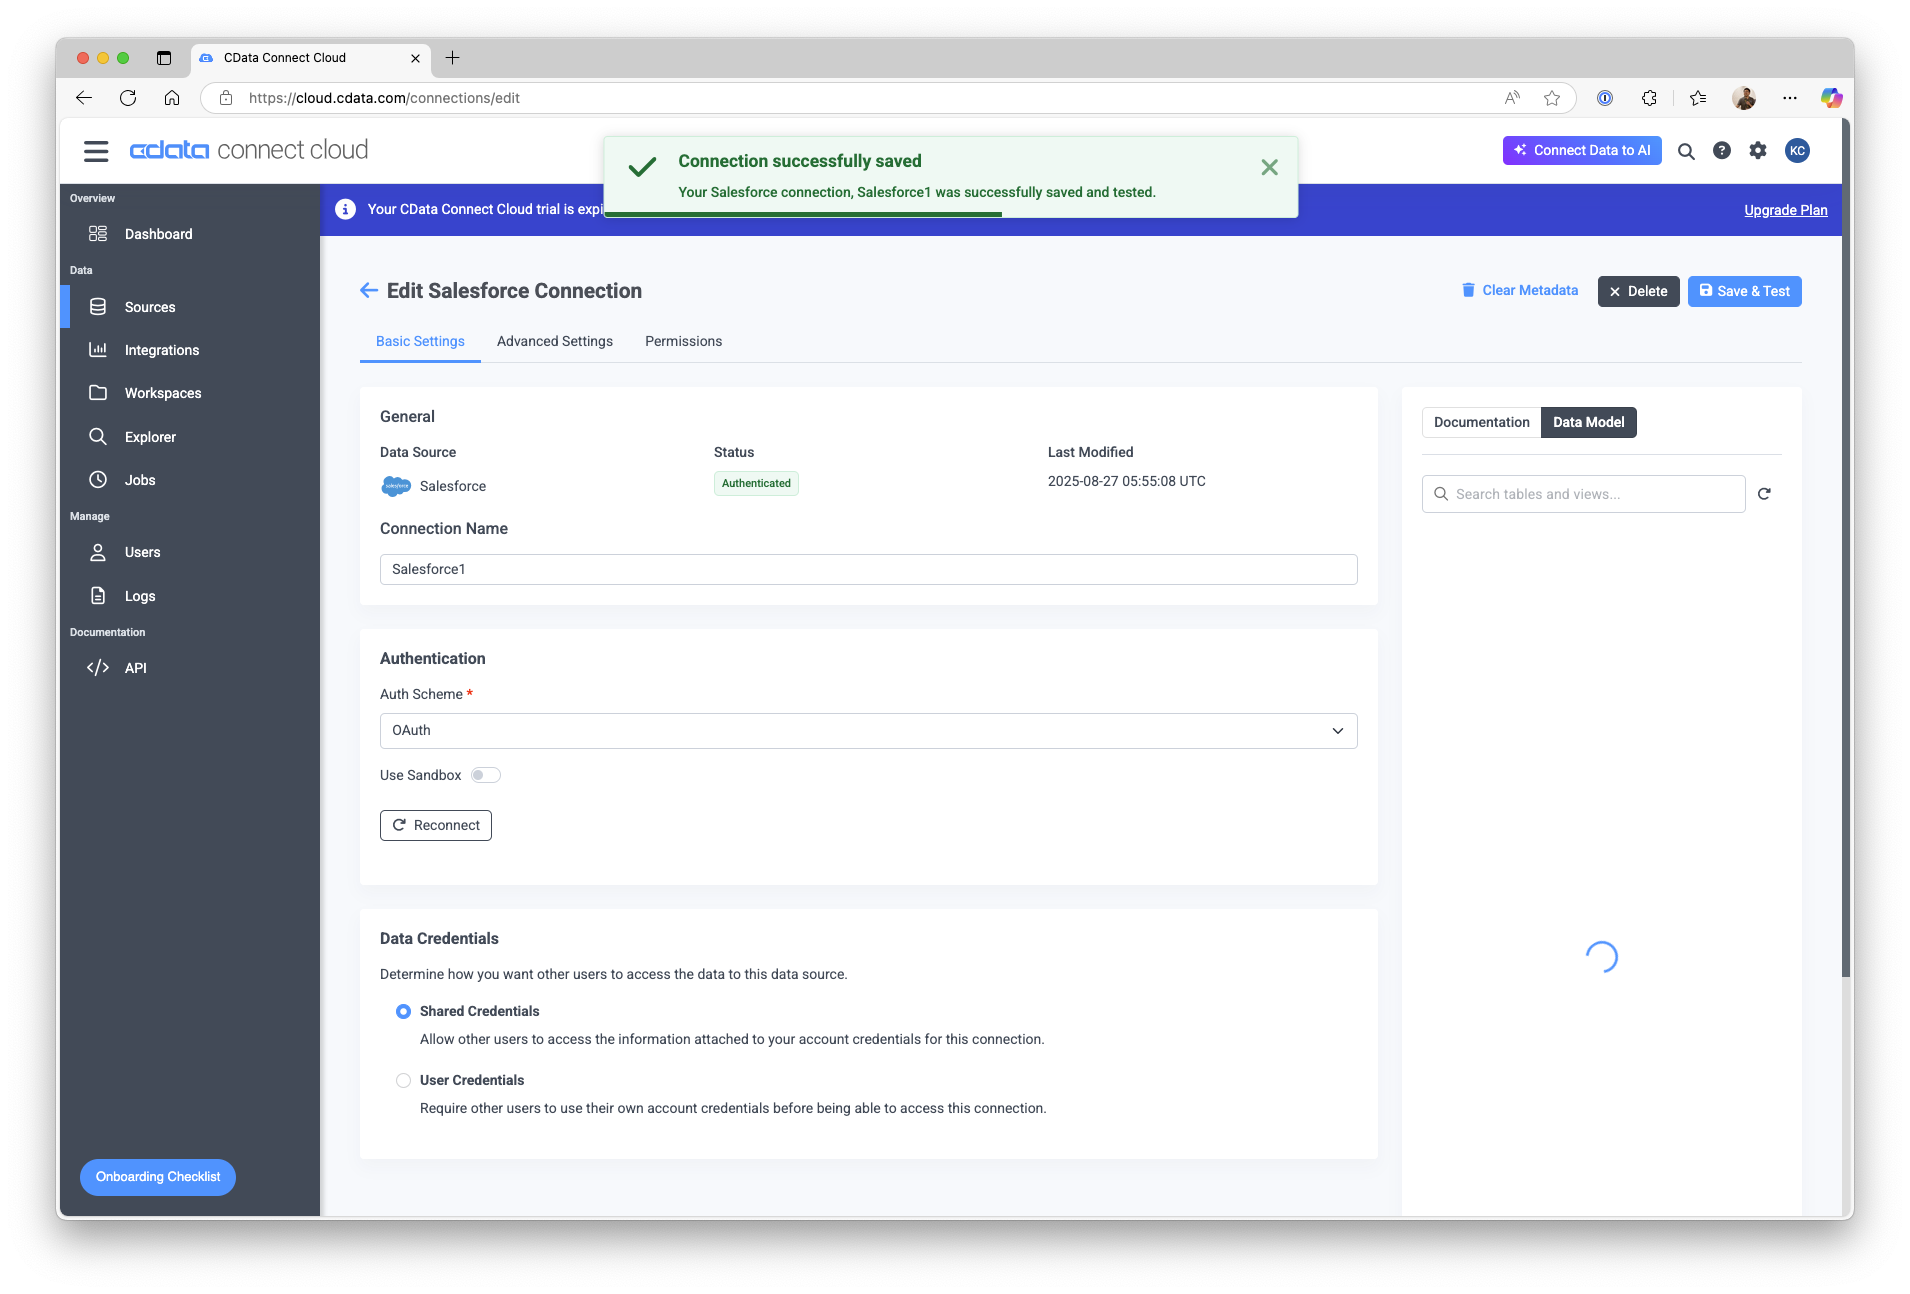Click the trial expiration progress bar

pos(803,215)
